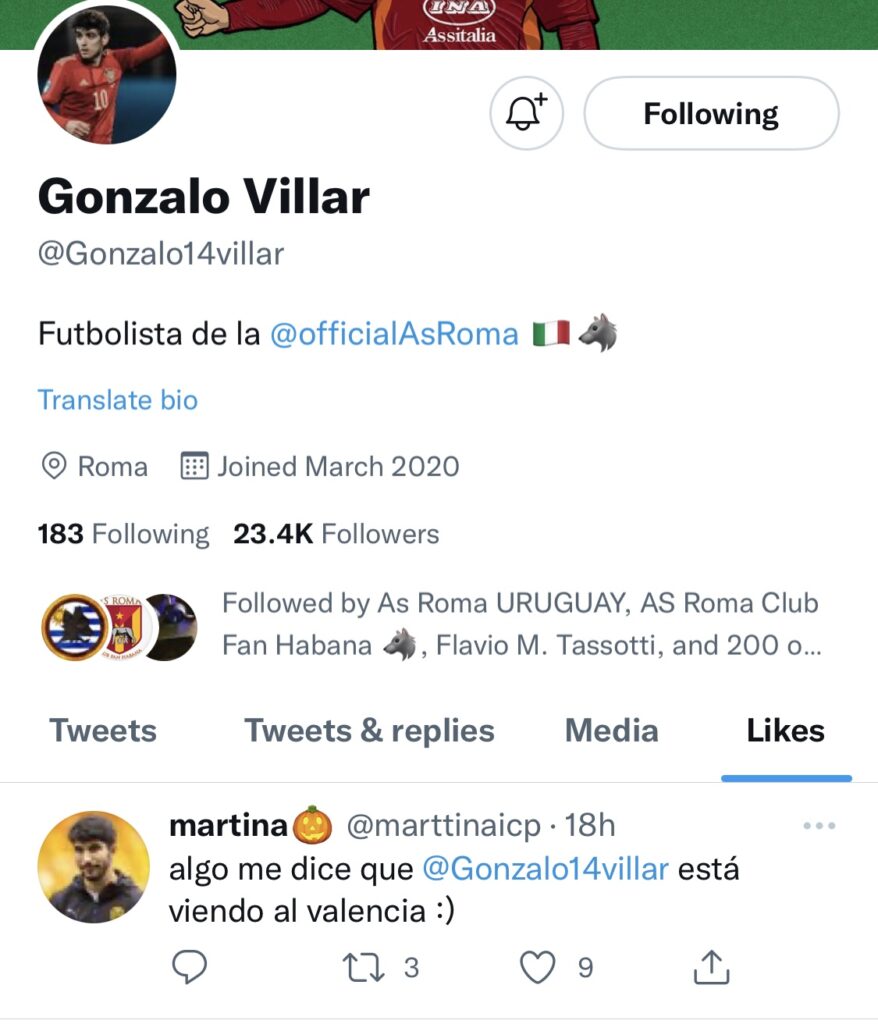Share martina's tweet
This screenshot has width=878, height=1024.
point(711,967)
